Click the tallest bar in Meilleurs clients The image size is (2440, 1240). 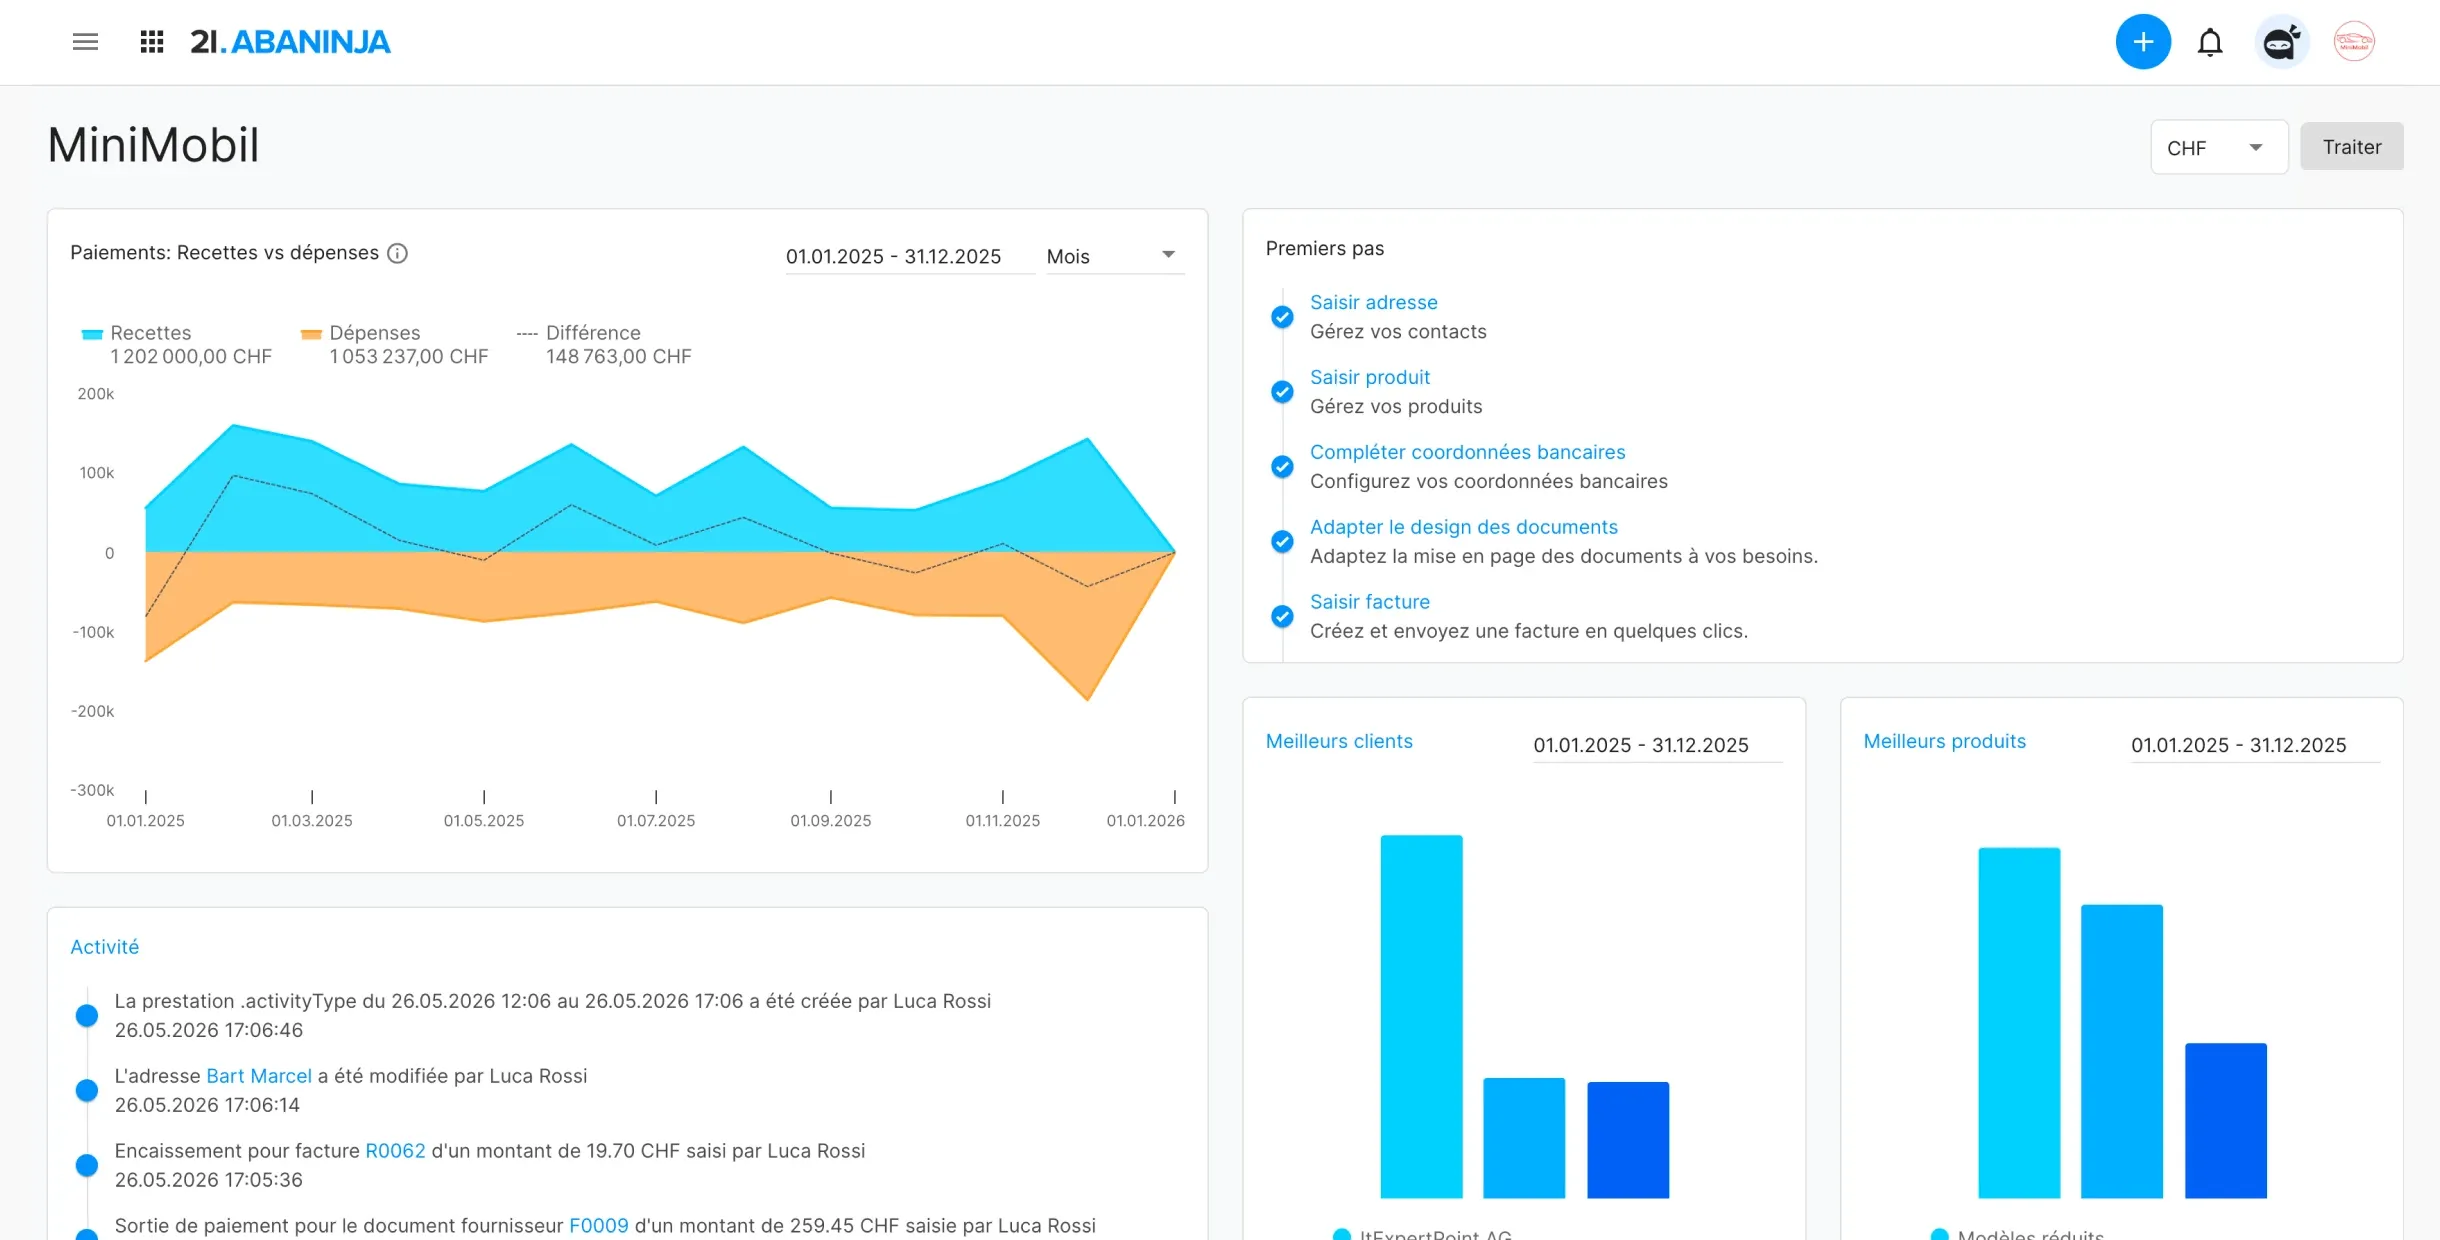(x=1421, y=1016)
